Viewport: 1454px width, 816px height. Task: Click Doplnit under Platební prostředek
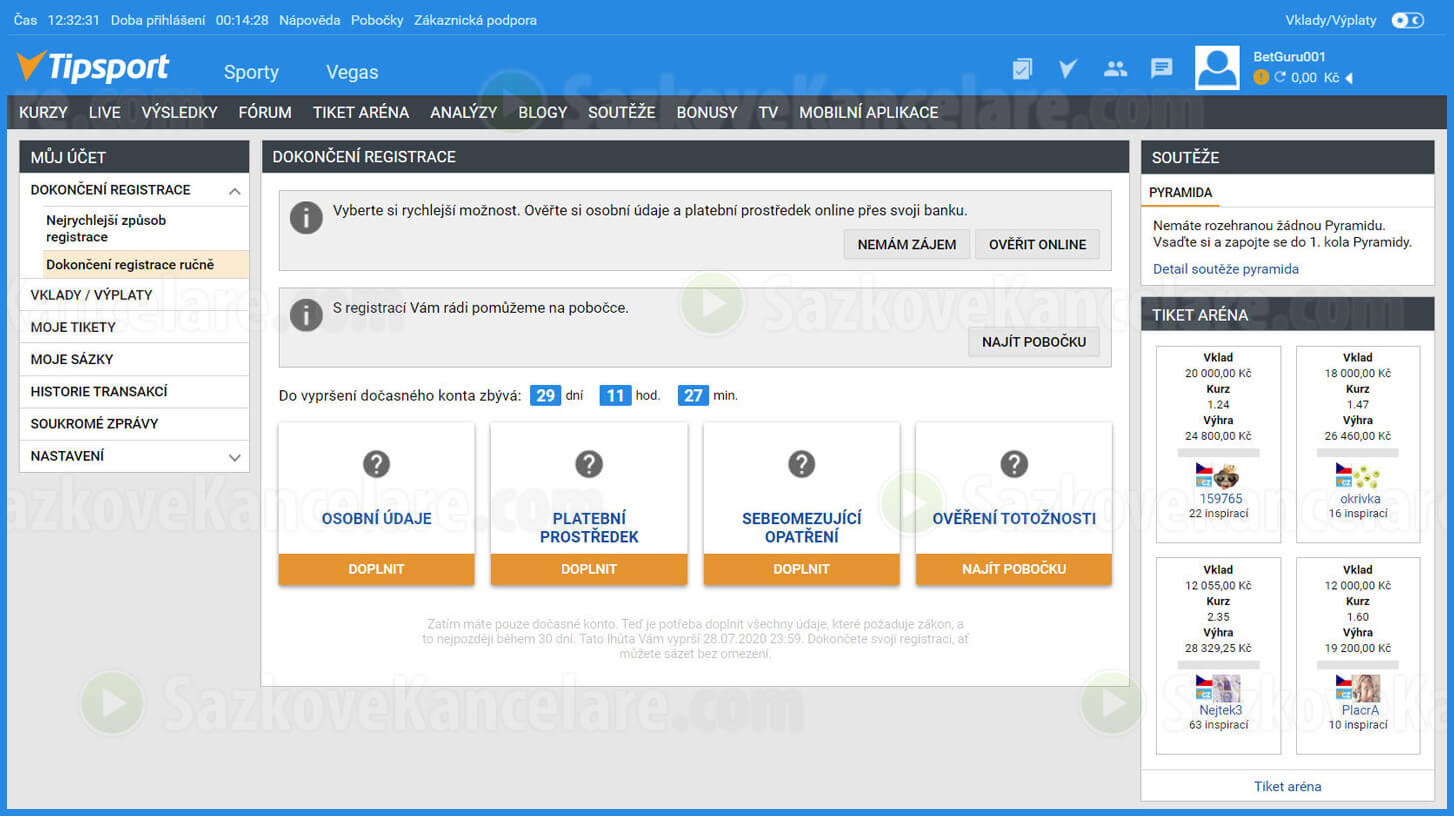click(x=589, y=569)
